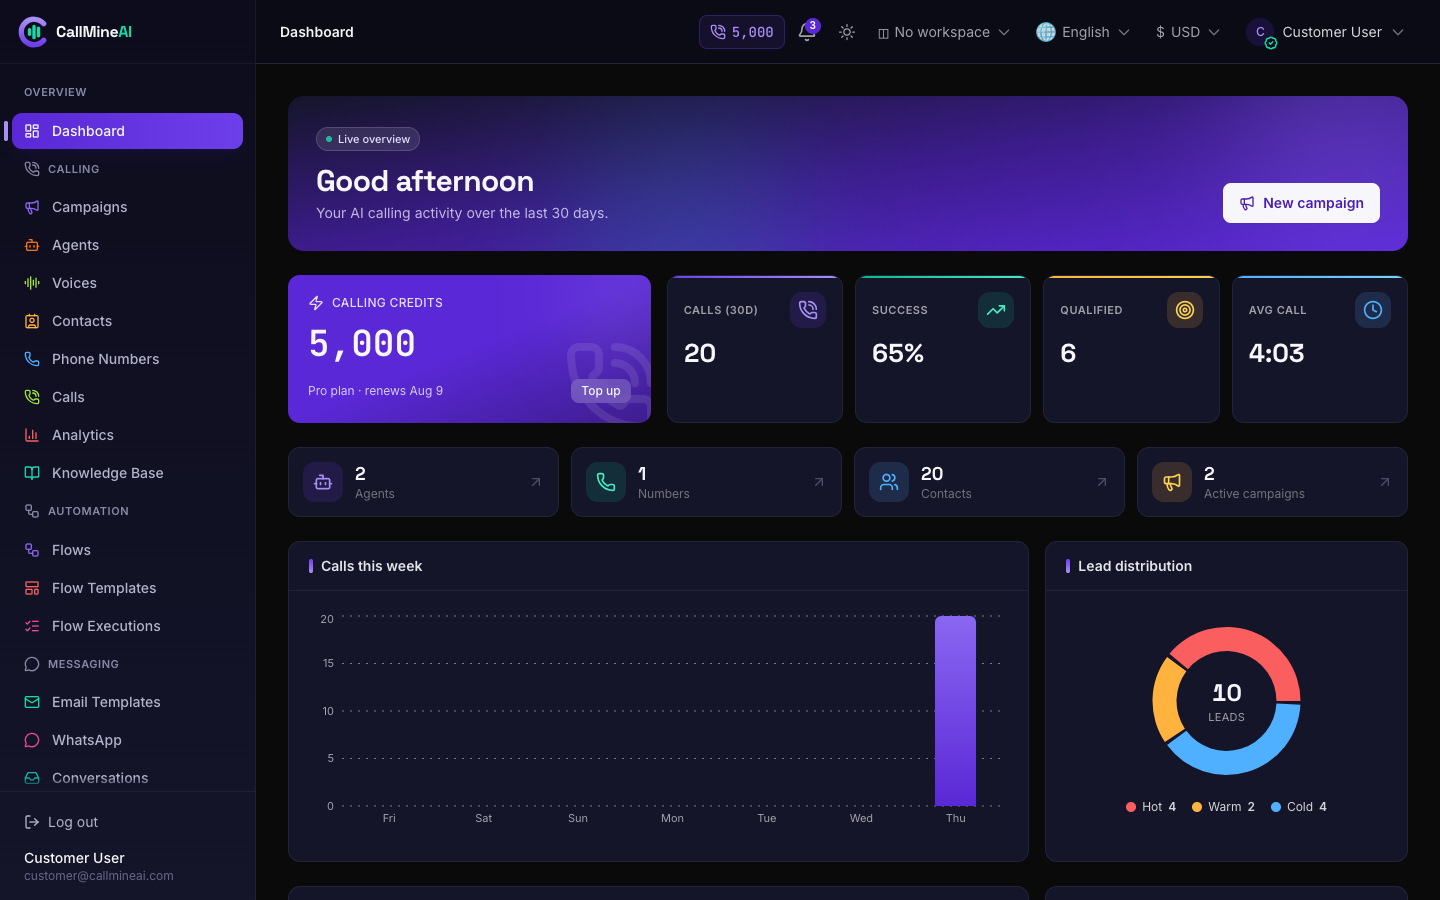
Task: Open Agents in the sidebar
Action: point(127,245)
